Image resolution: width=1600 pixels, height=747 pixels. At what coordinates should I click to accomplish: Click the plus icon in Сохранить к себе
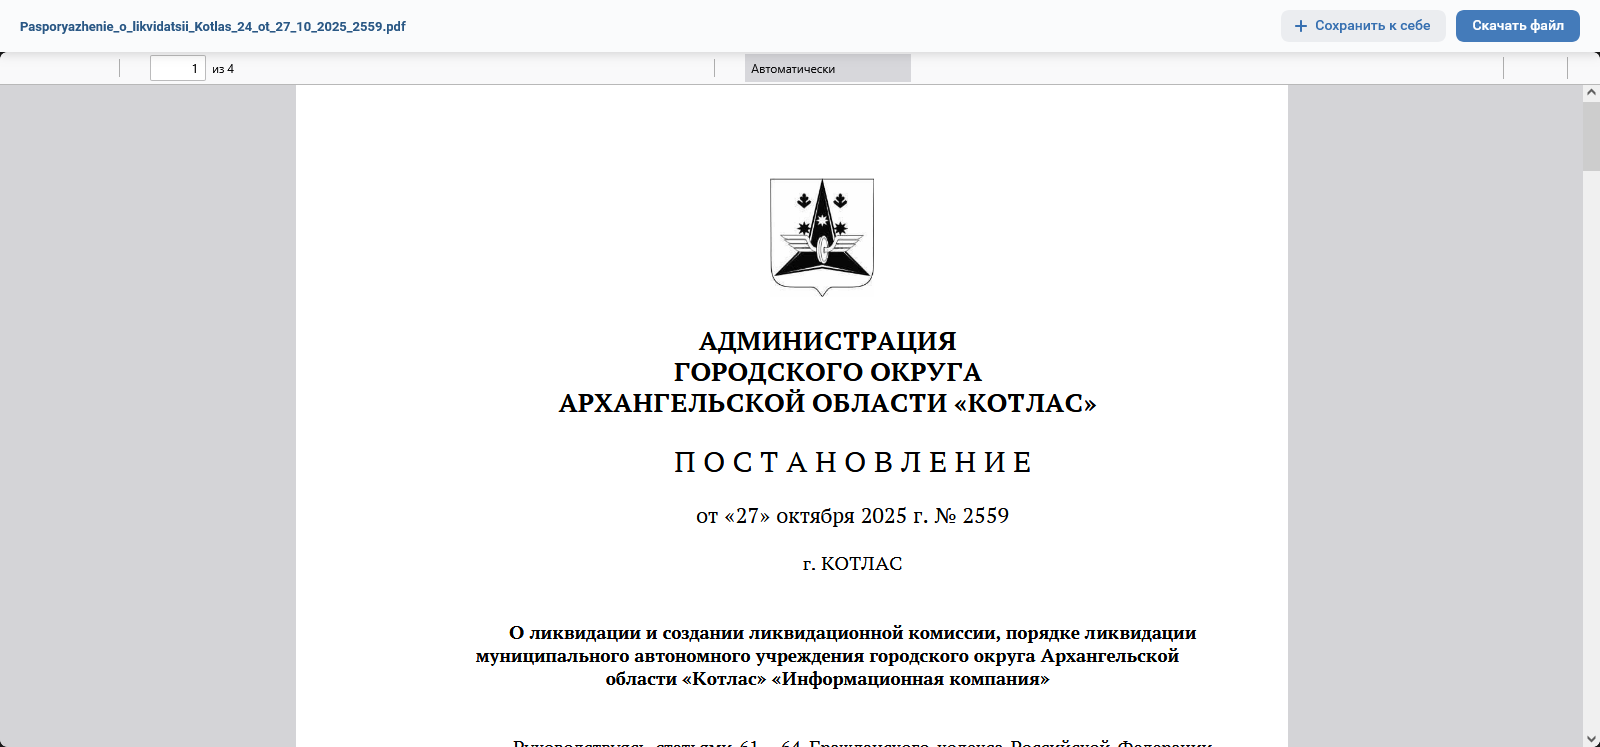1300,26
